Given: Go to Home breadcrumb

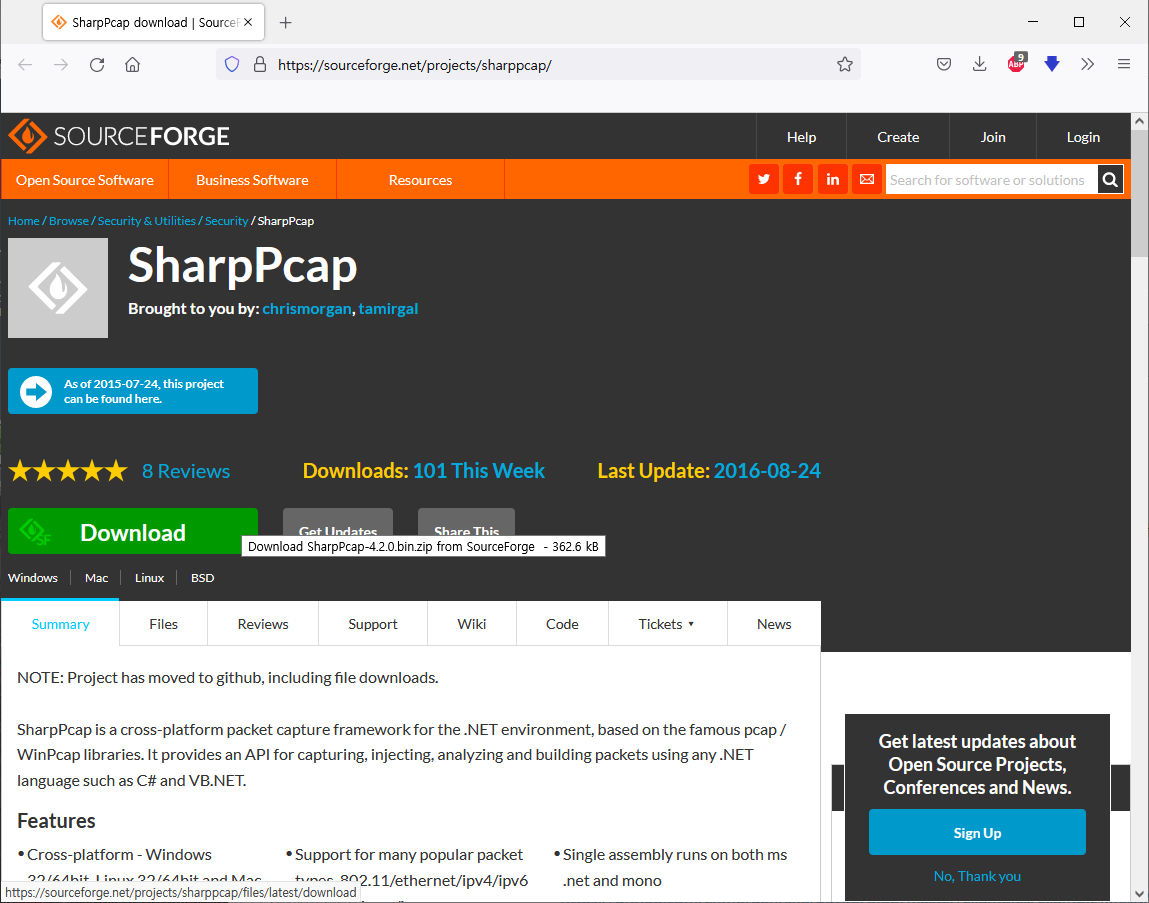Looking at the screenshot, I should [x=23, y=221].
